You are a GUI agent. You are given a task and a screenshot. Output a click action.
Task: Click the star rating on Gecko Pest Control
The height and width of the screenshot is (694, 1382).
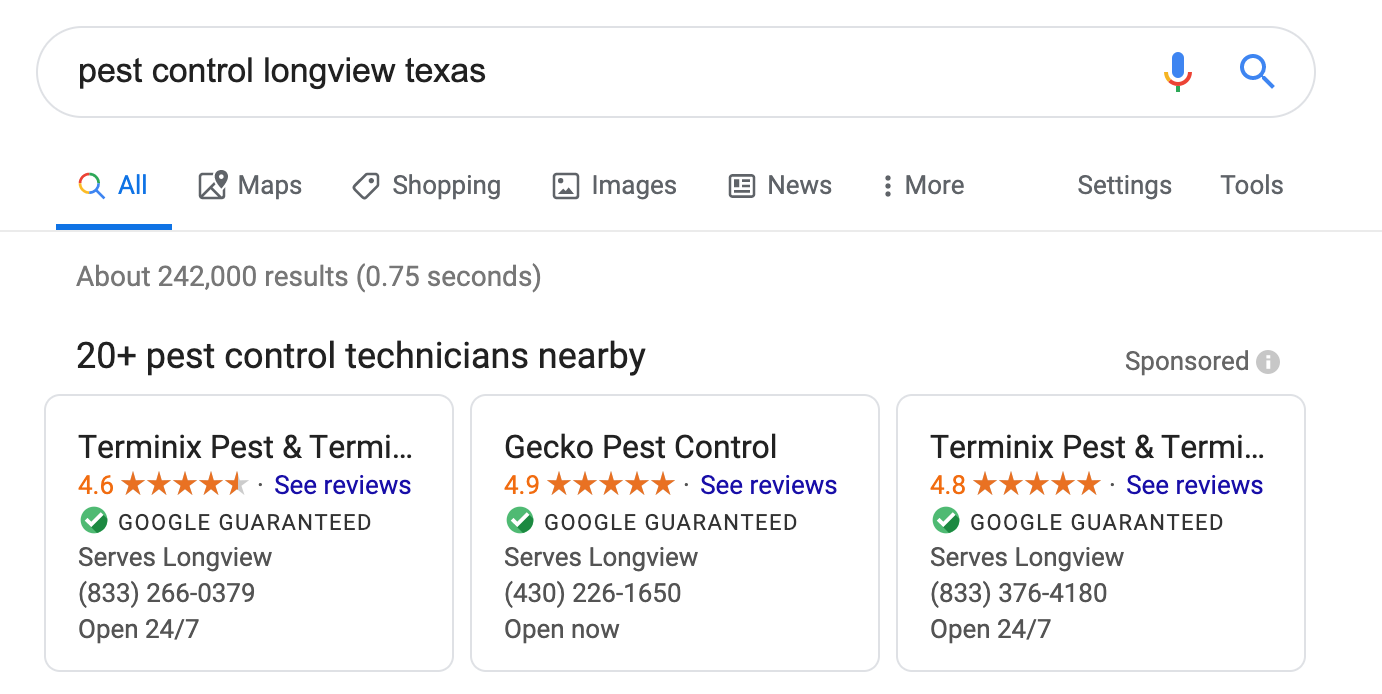pyautogui.click(x=610, y=486)
